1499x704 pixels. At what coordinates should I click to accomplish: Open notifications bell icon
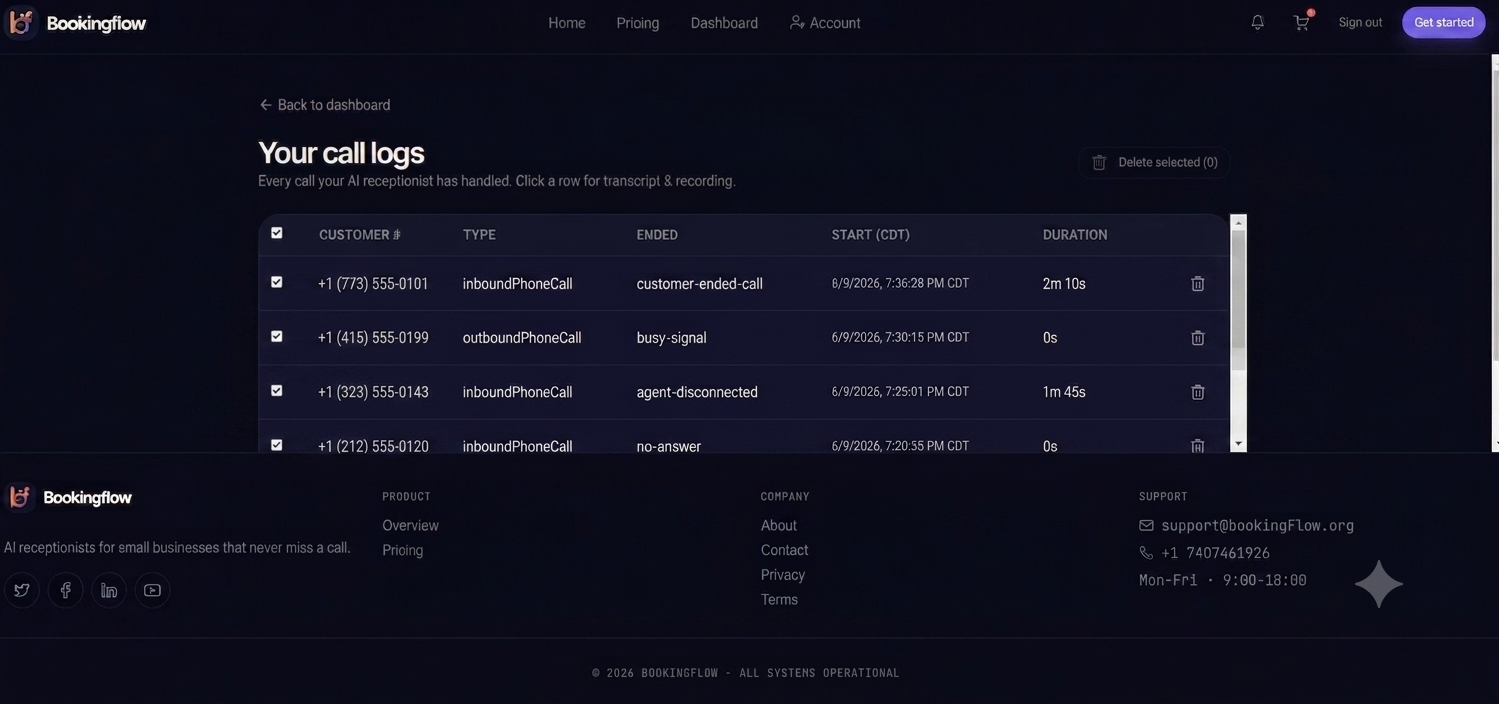(1257, 22)
